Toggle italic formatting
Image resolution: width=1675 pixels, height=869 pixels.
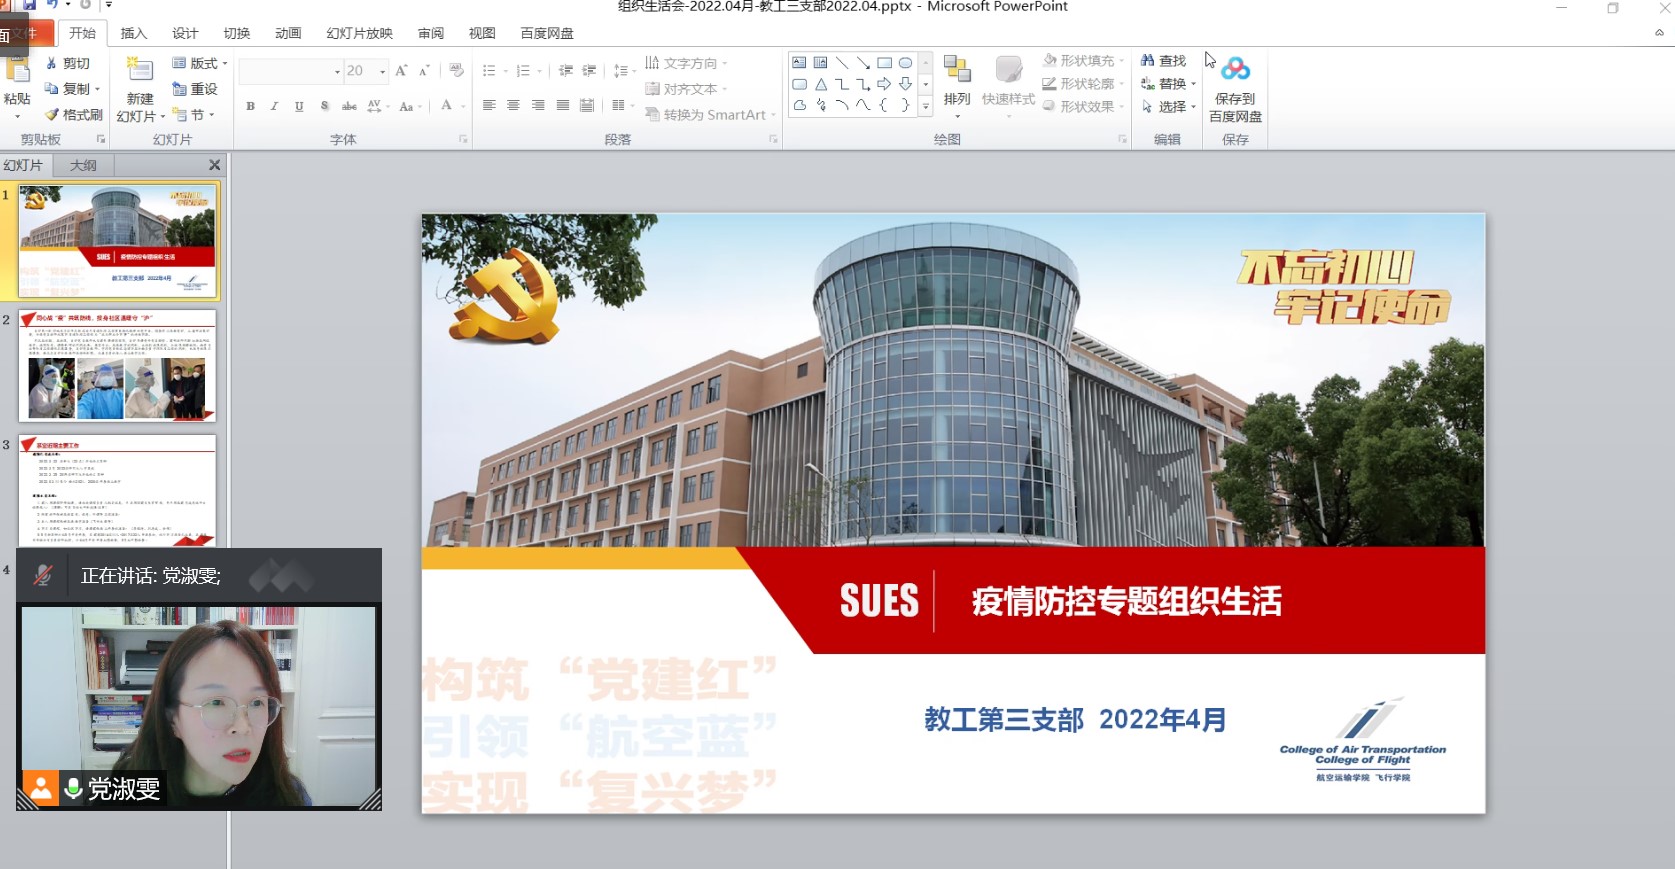(x=274, y=106)
